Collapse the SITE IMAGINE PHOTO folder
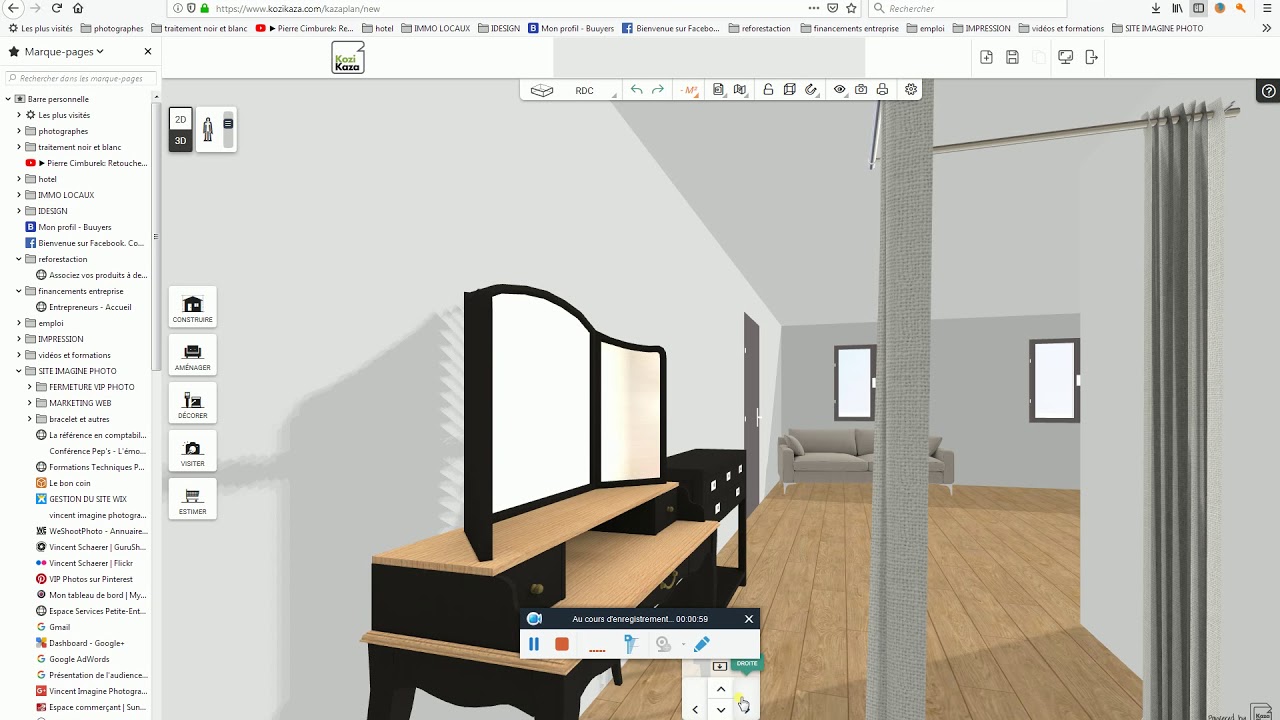 [x=18, y=371]
